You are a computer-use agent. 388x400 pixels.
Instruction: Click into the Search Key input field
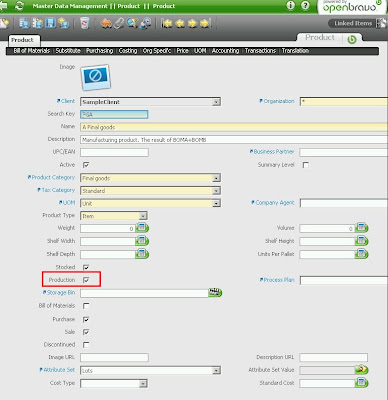114,114
